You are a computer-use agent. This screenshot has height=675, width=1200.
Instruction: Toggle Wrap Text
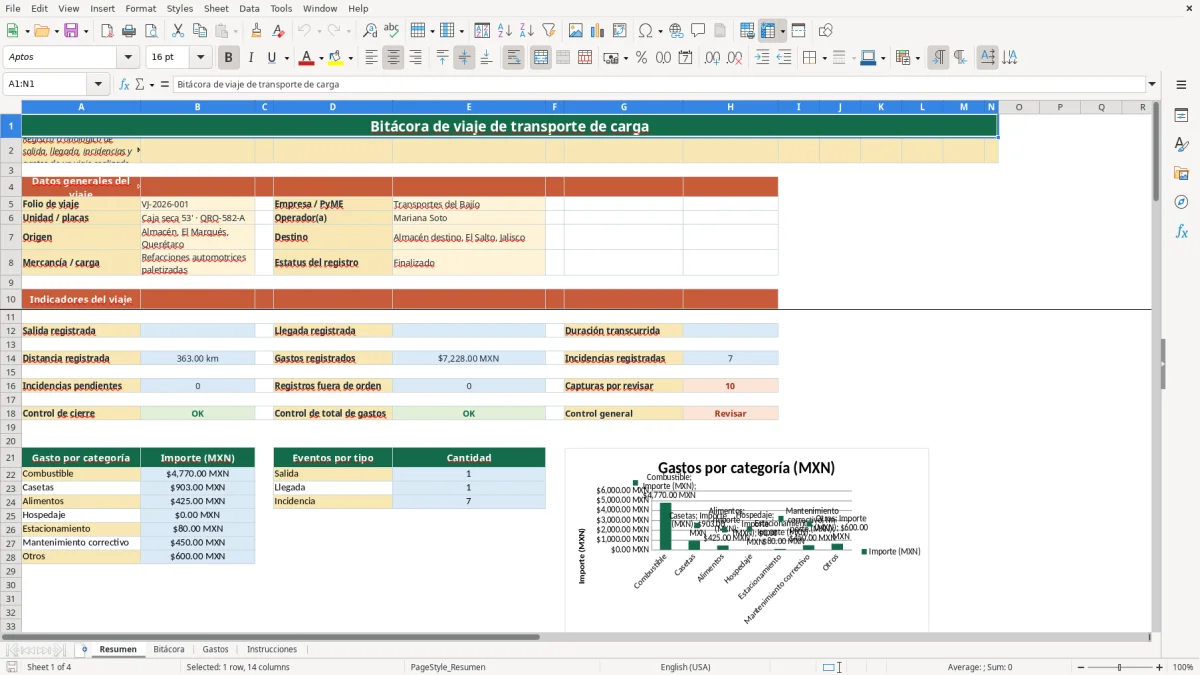tap(513, 58)
